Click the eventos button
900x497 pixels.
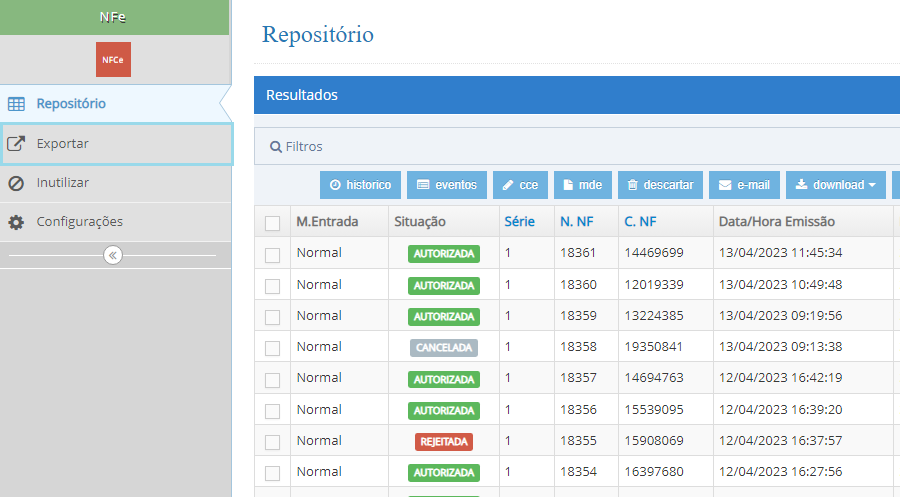coord(447,185)
